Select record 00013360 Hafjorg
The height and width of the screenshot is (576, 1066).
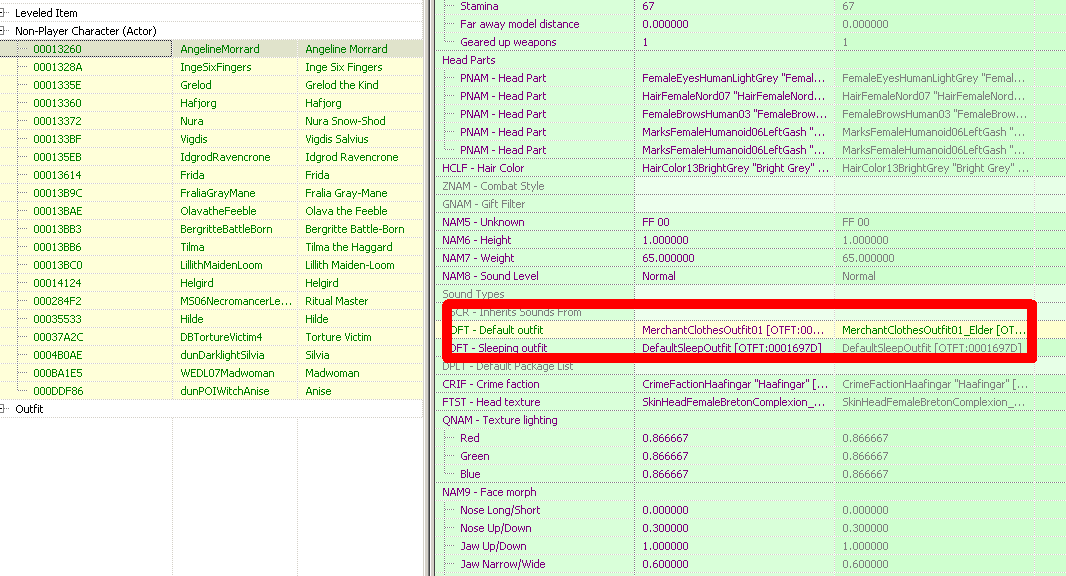(211, 103)
